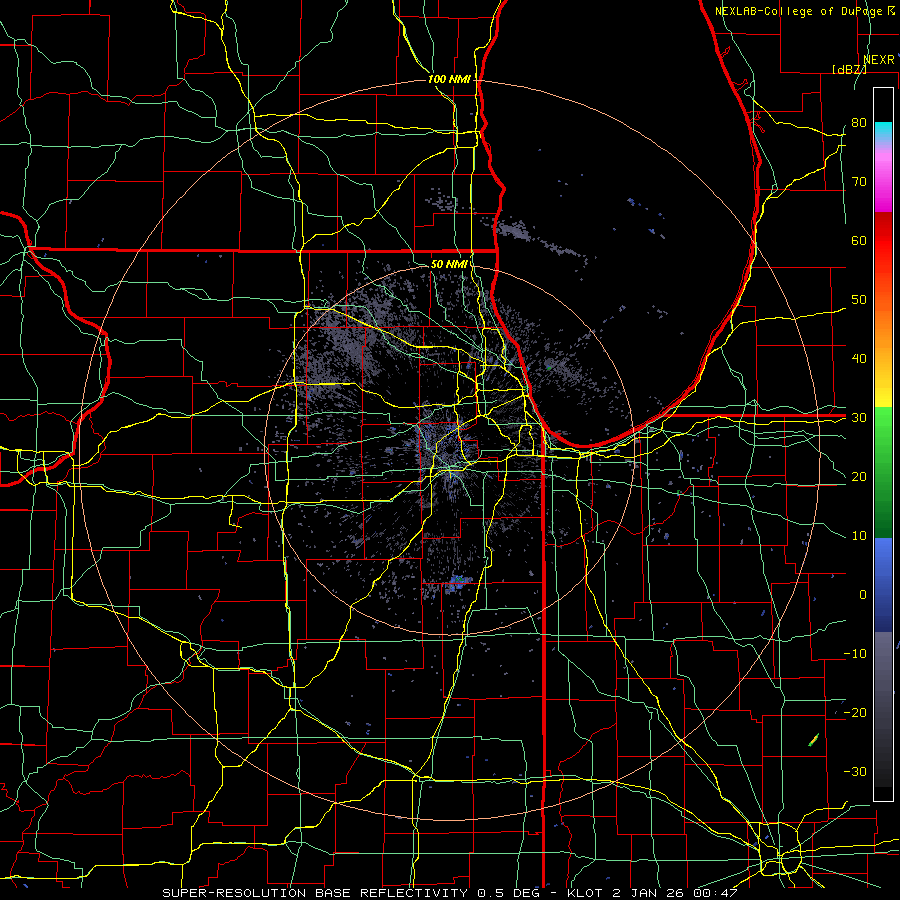
Task: Click the cyan top segment of color bar
Action: tap(883, 131)
